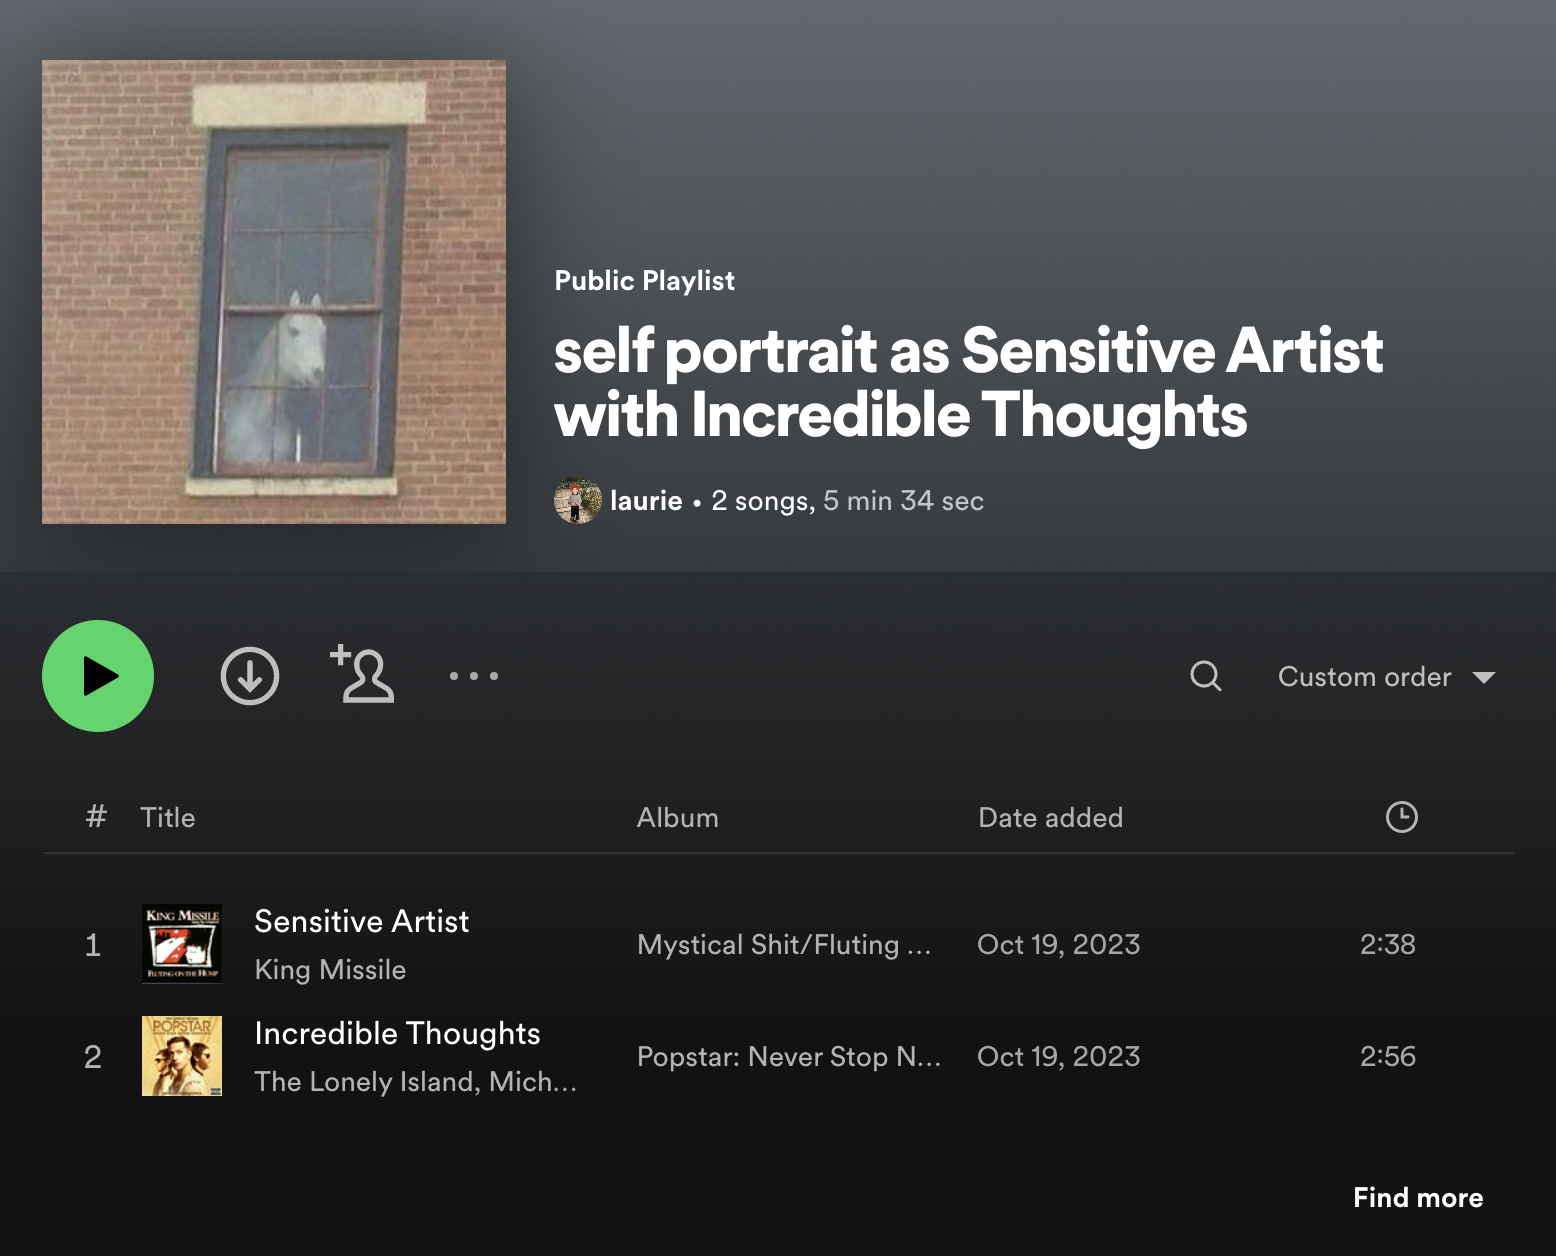
Task: Click the playlist title heading
Action: [968, 382]
